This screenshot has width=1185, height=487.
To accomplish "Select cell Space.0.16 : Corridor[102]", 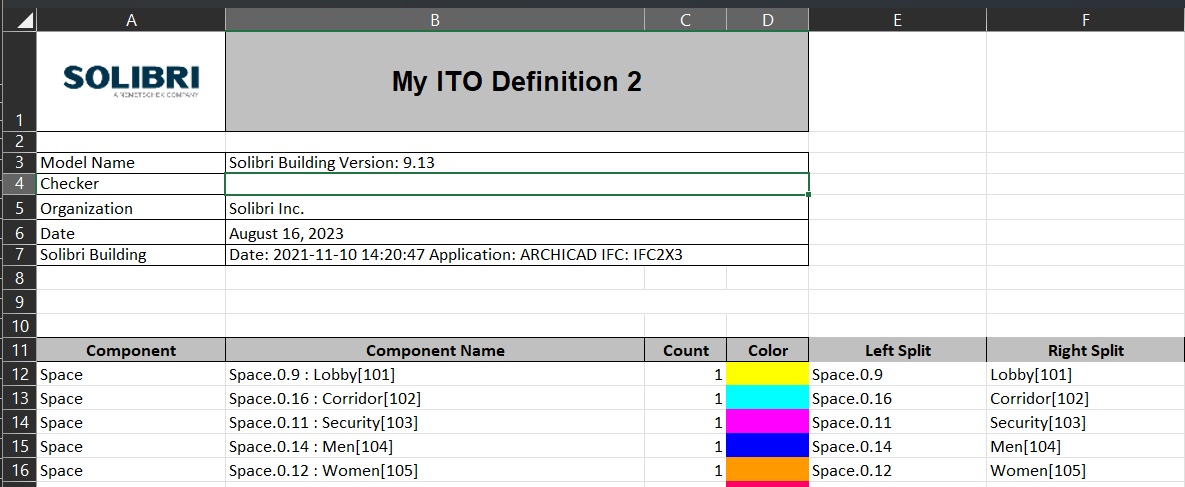I will [x=435, y=398].
